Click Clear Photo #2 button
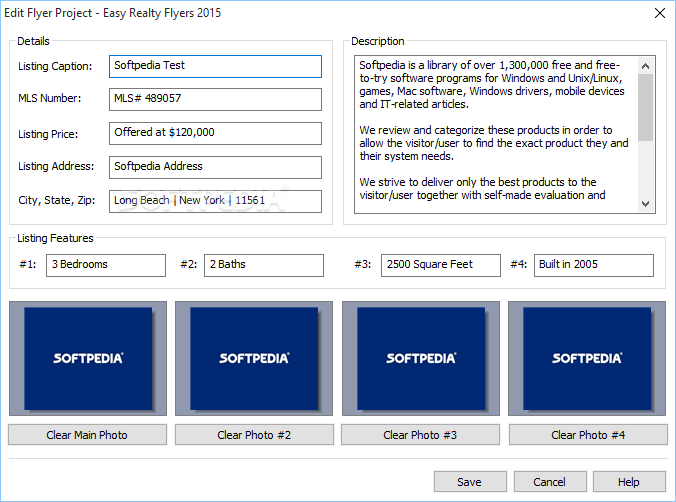Viewport: 676px width, 502px height. tap(254, 435)
